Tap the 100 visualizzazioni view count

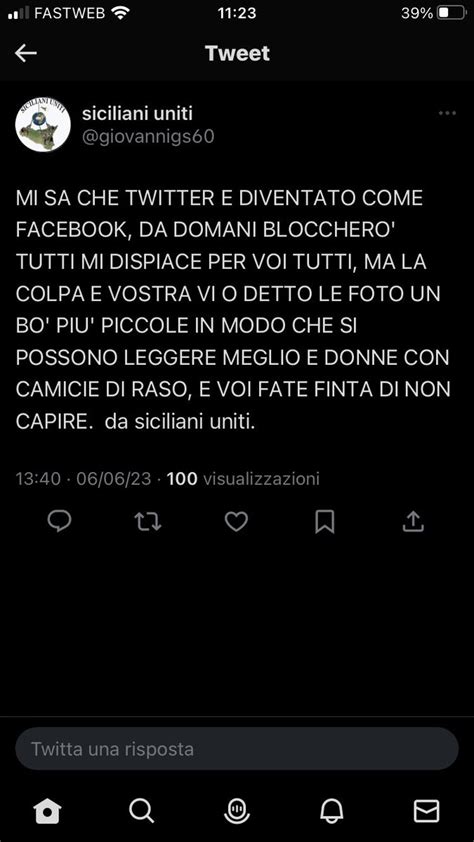point(243,478)
